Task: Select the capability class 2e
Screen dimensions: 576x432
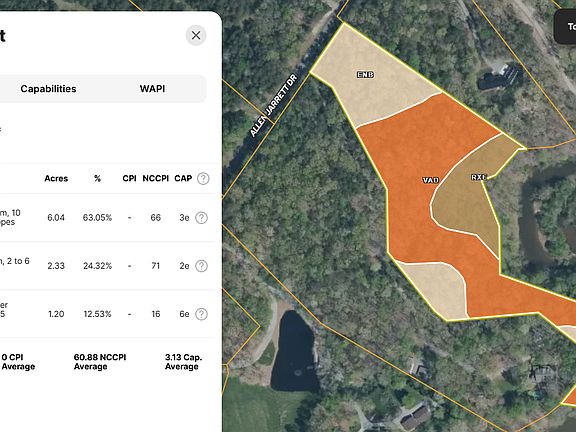Action: [184, 266]
